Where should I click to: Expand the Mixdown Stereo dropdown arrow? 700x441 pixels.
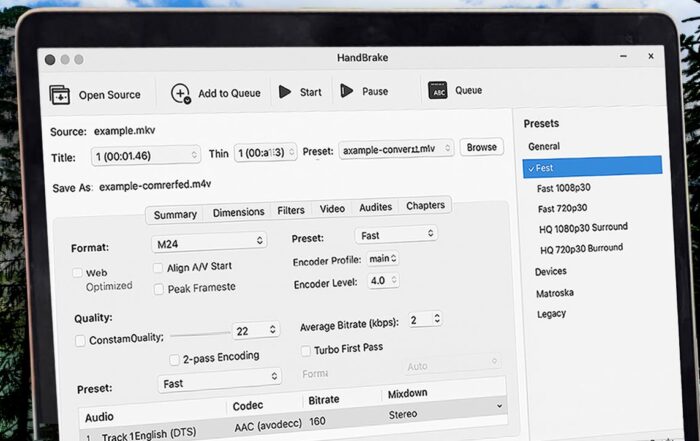[499, 406]
